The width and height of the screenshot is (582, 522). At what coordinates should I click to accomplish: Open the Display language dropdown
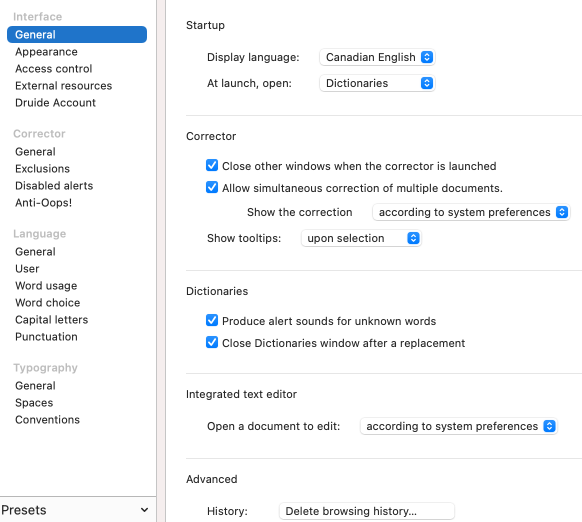tap(377, 57)
